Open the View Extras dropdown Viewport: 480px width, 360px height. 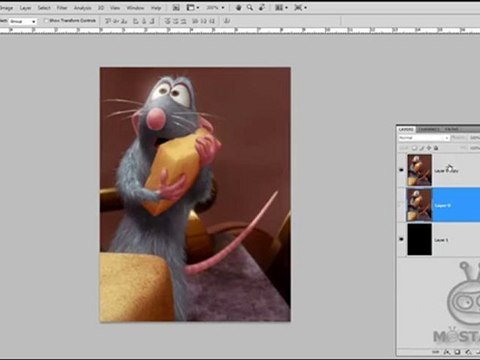point(192,8)
